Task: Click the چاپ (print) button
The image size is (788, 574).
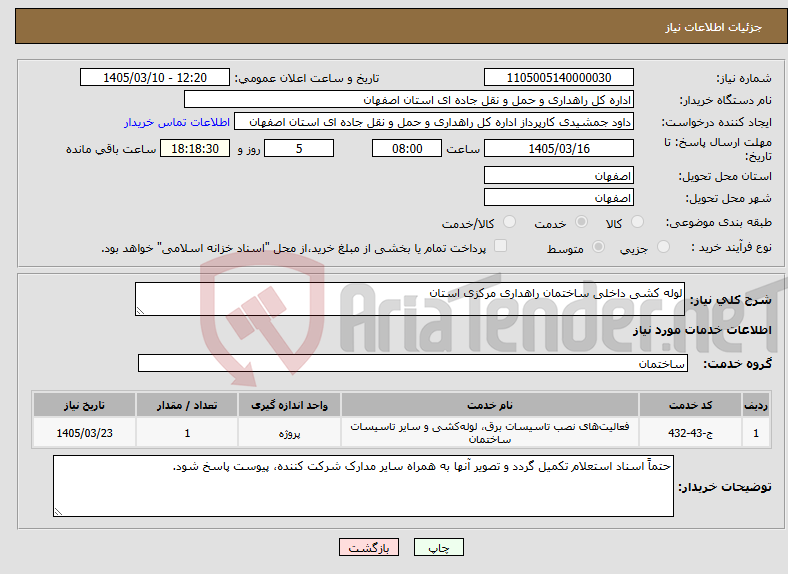Action: coord(438,547)
